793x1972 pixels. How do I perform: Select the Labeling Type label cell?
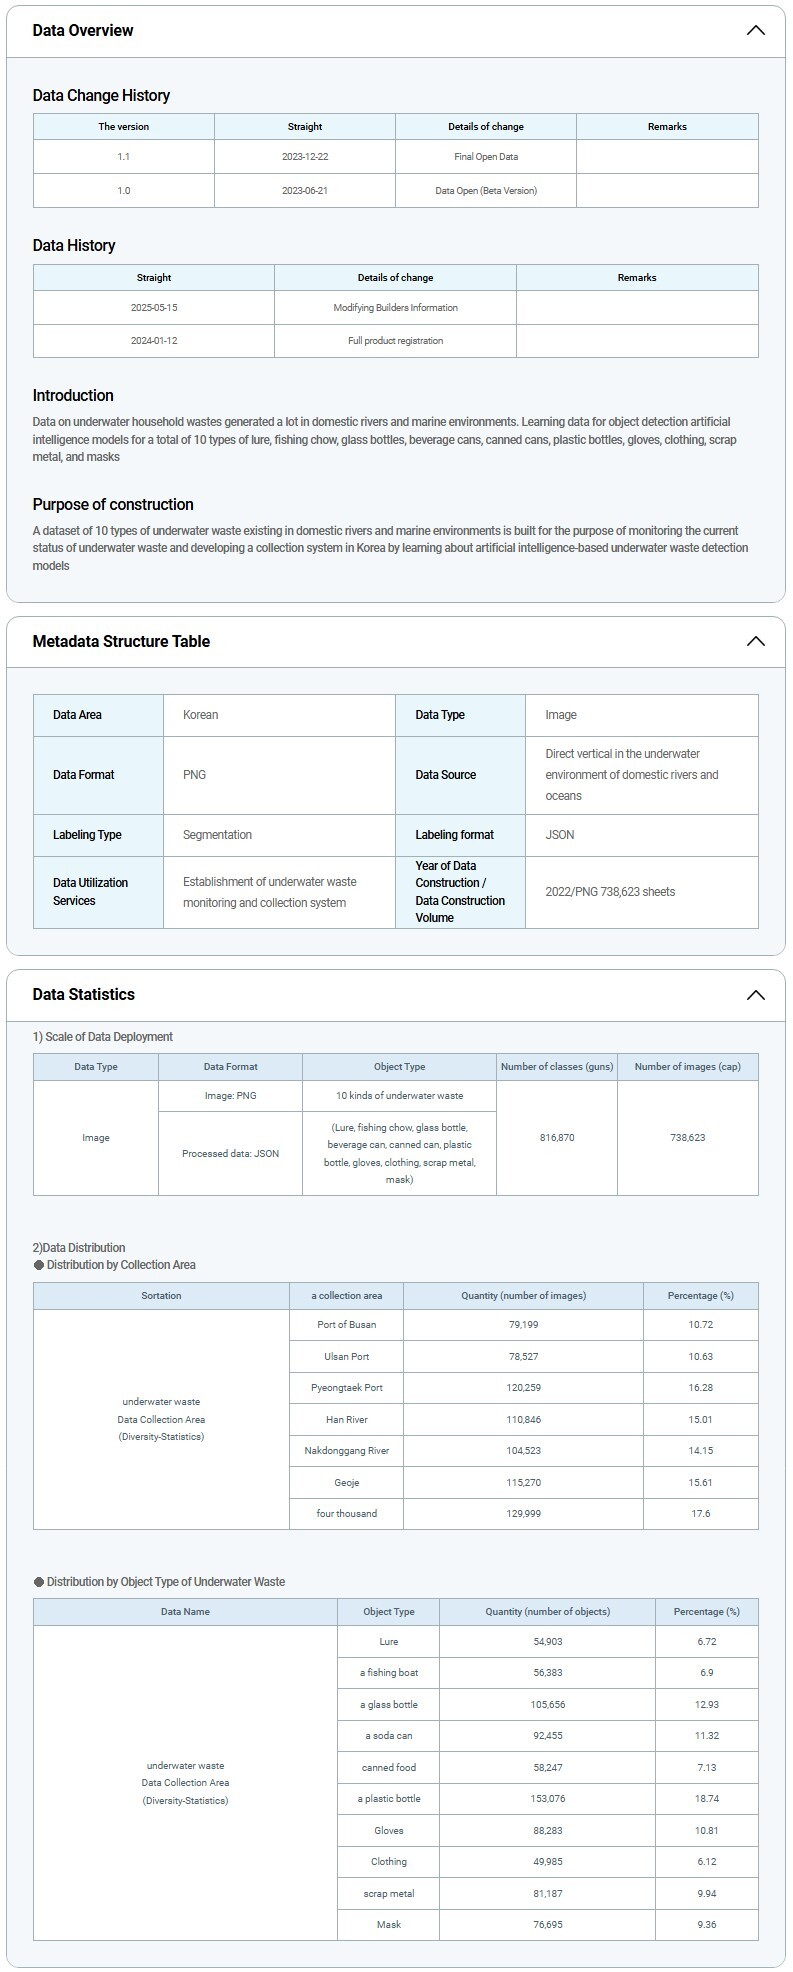[87, 835]
